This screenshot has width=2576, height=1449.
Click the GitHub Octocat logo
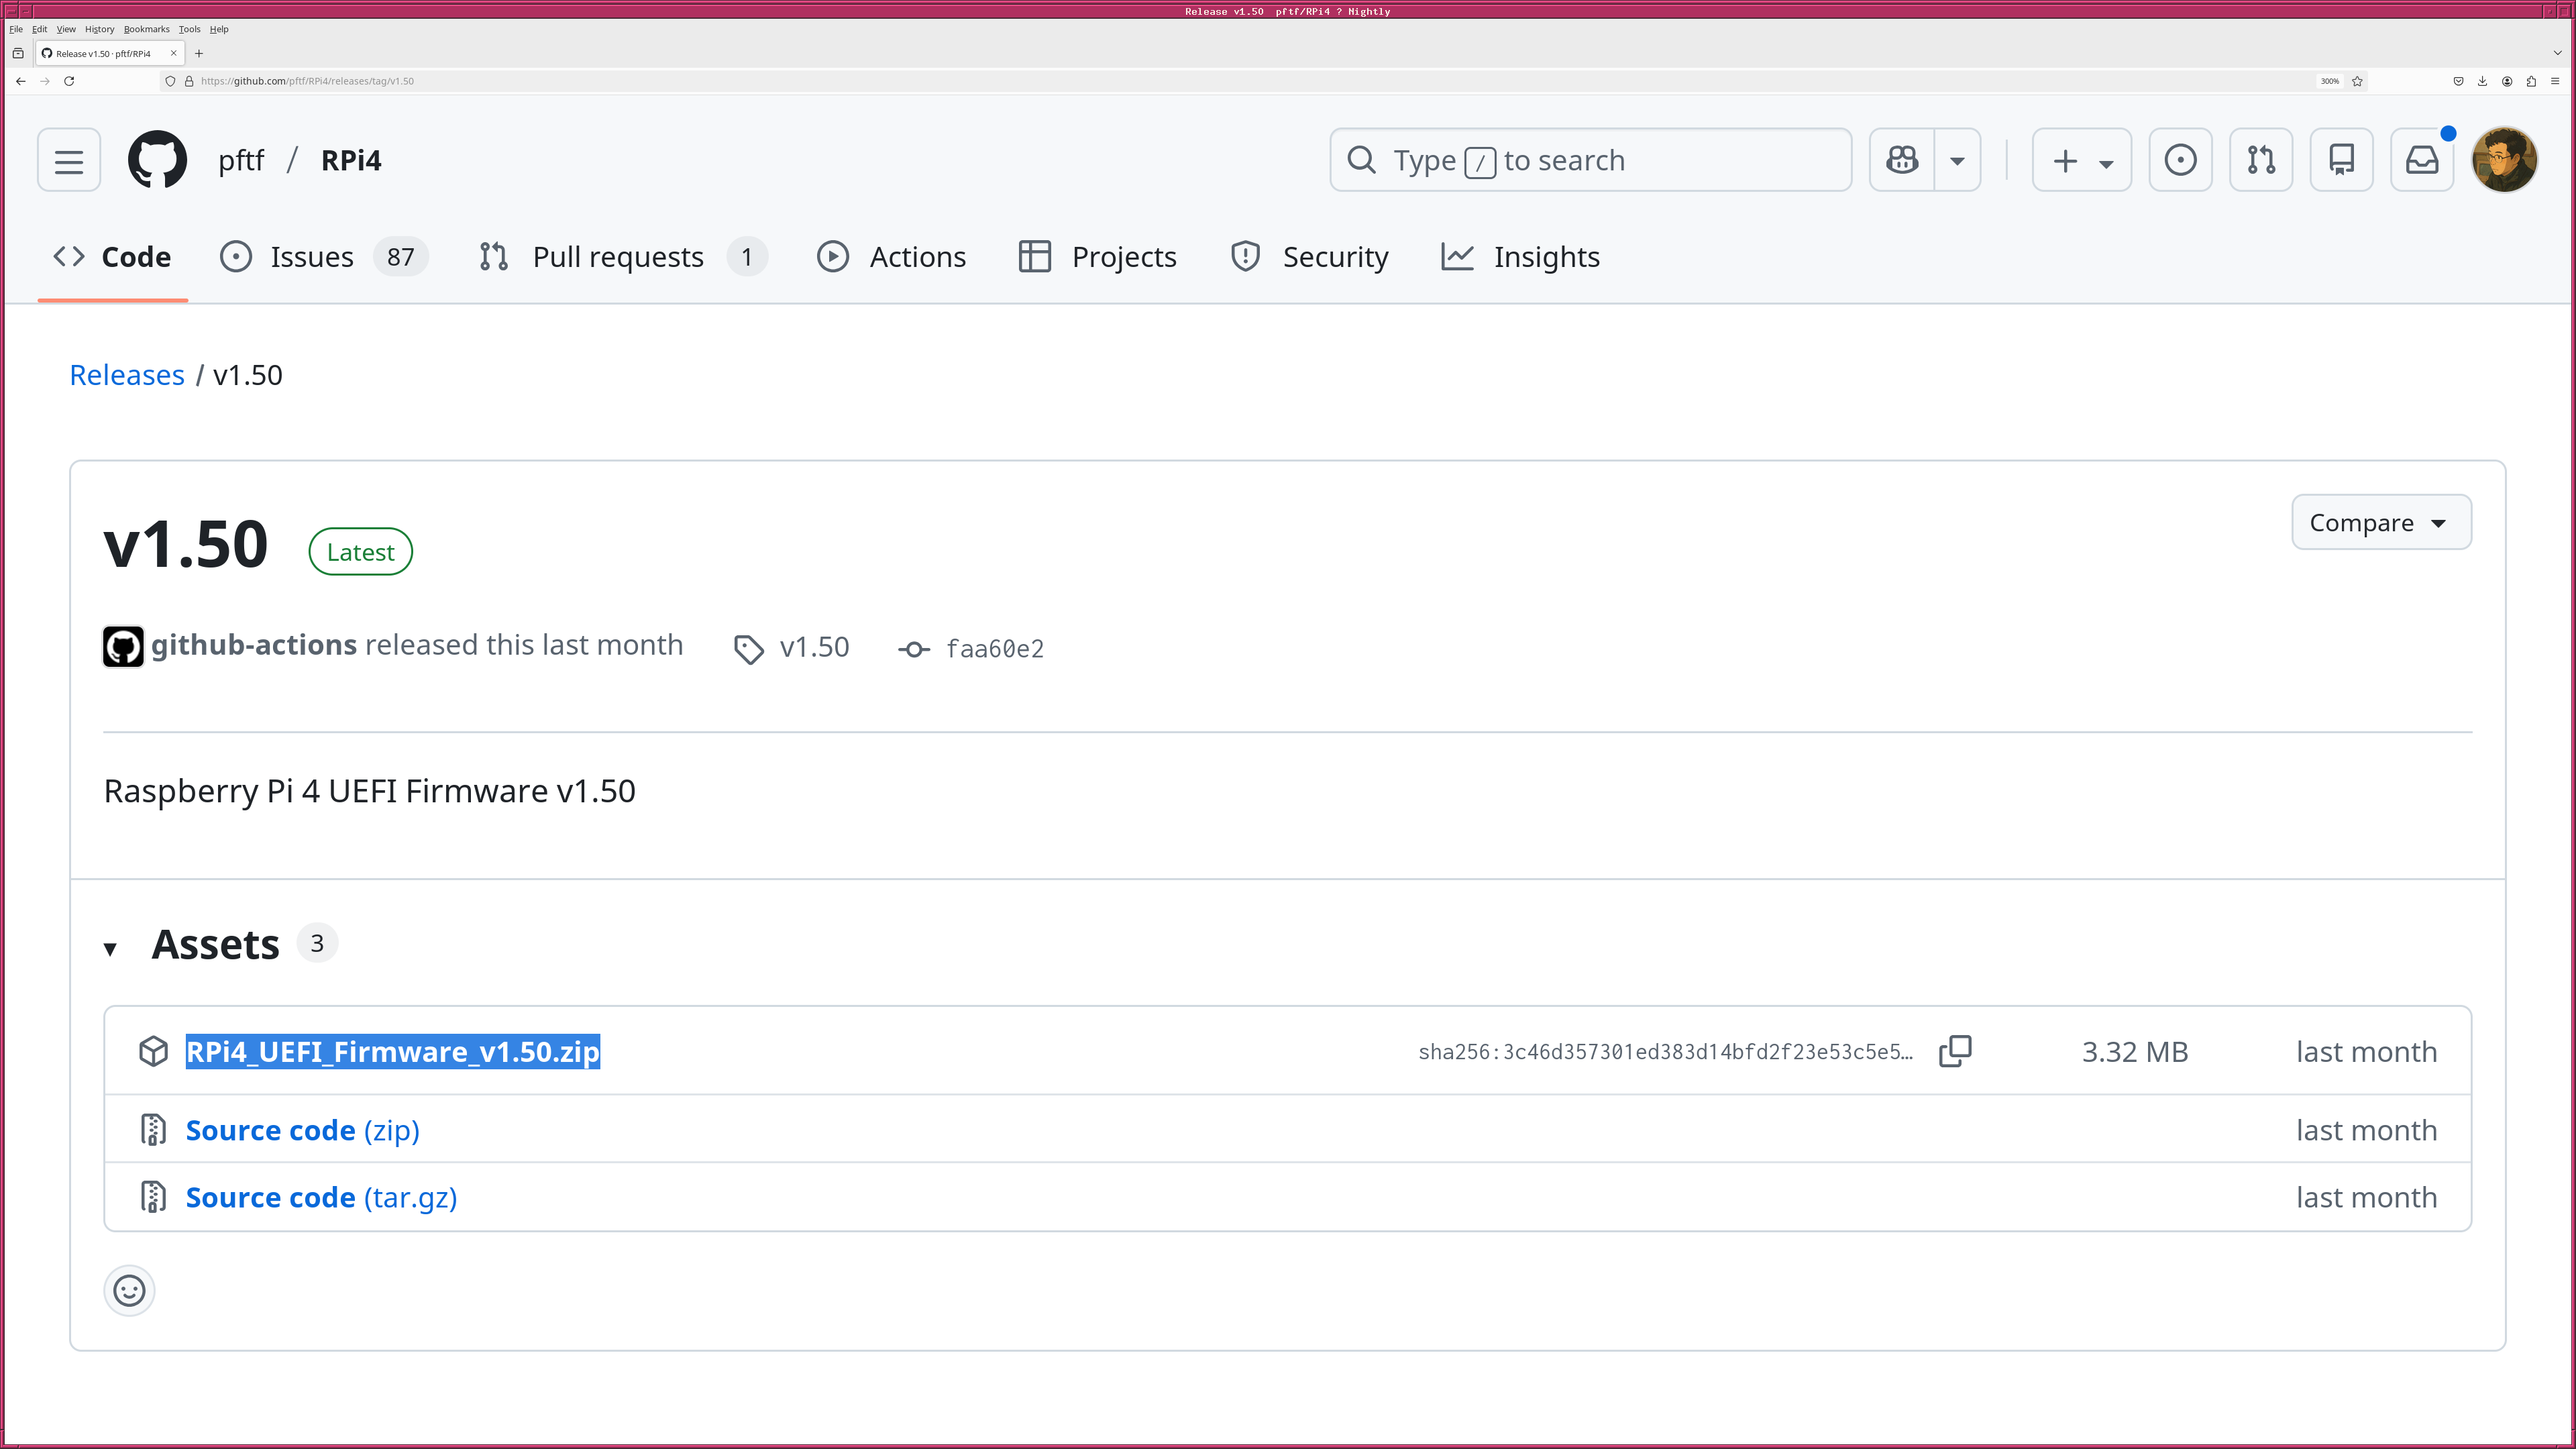157,160
